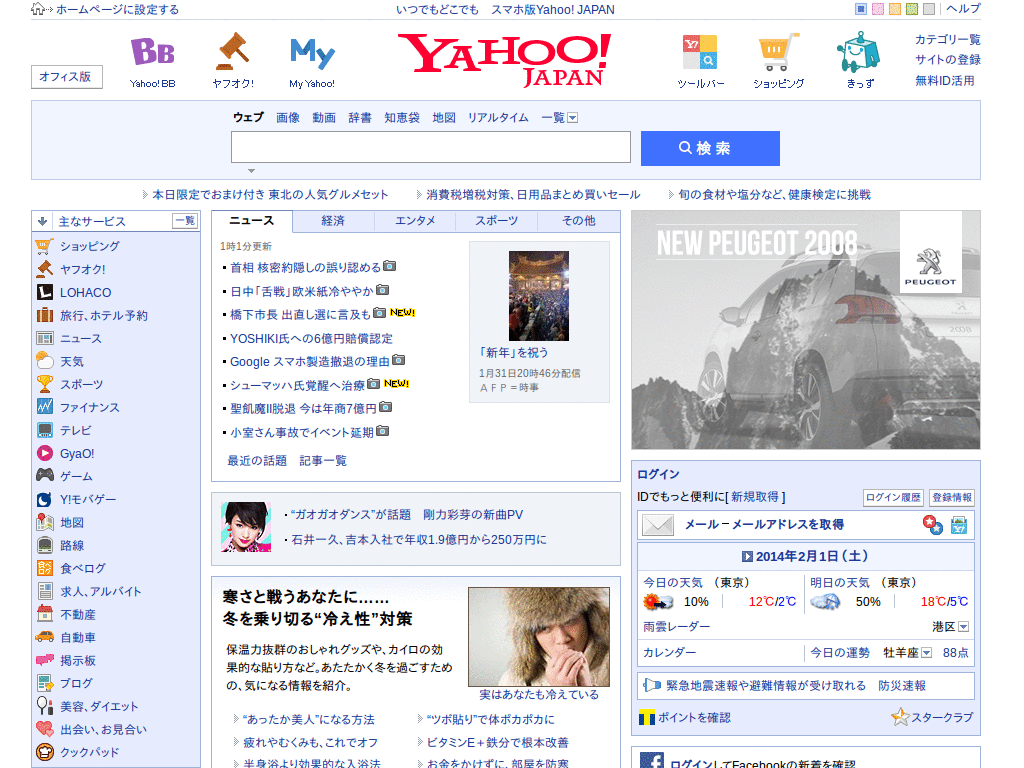Click inside the search input field

pos(430,147)
